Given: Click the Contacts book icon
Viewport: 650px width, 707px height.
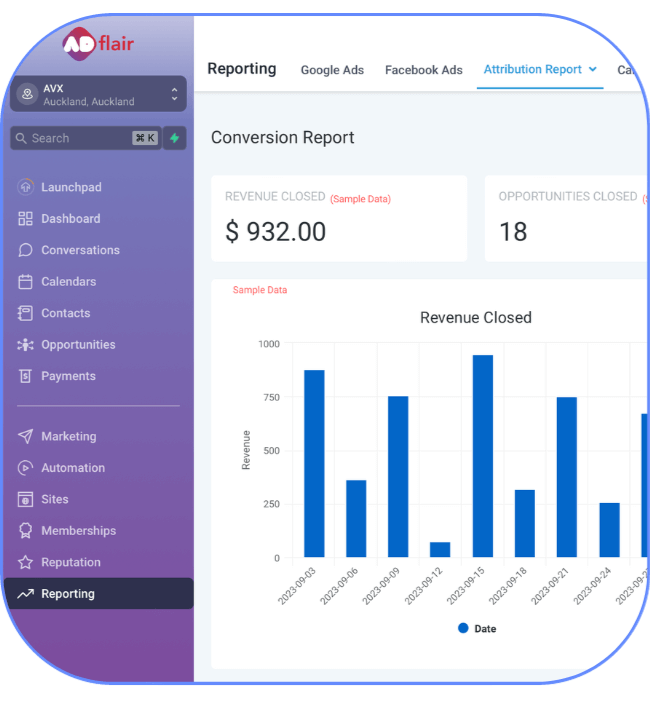Looking at the screenshot, I should (x=25, y=313).
